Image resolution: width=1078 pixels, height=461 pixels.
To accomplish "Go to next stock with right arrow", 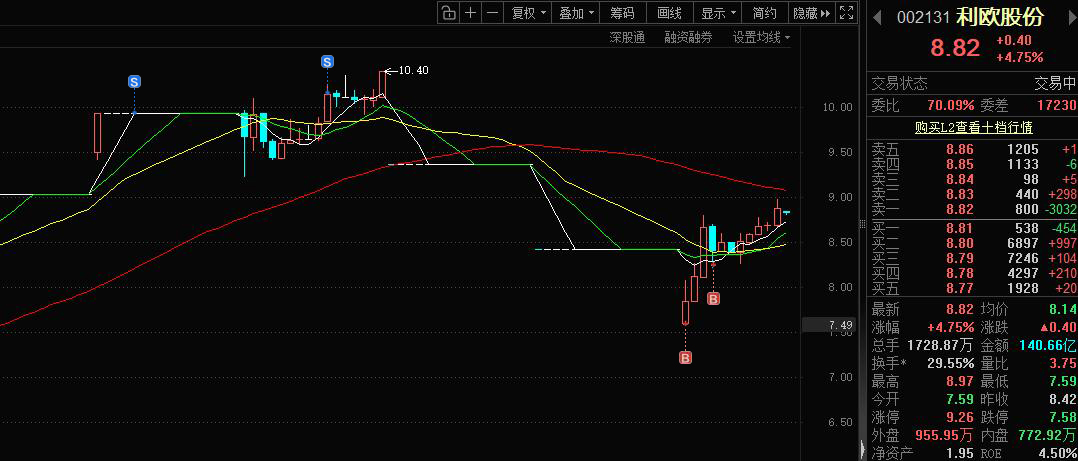I will tap(1071, 18).
